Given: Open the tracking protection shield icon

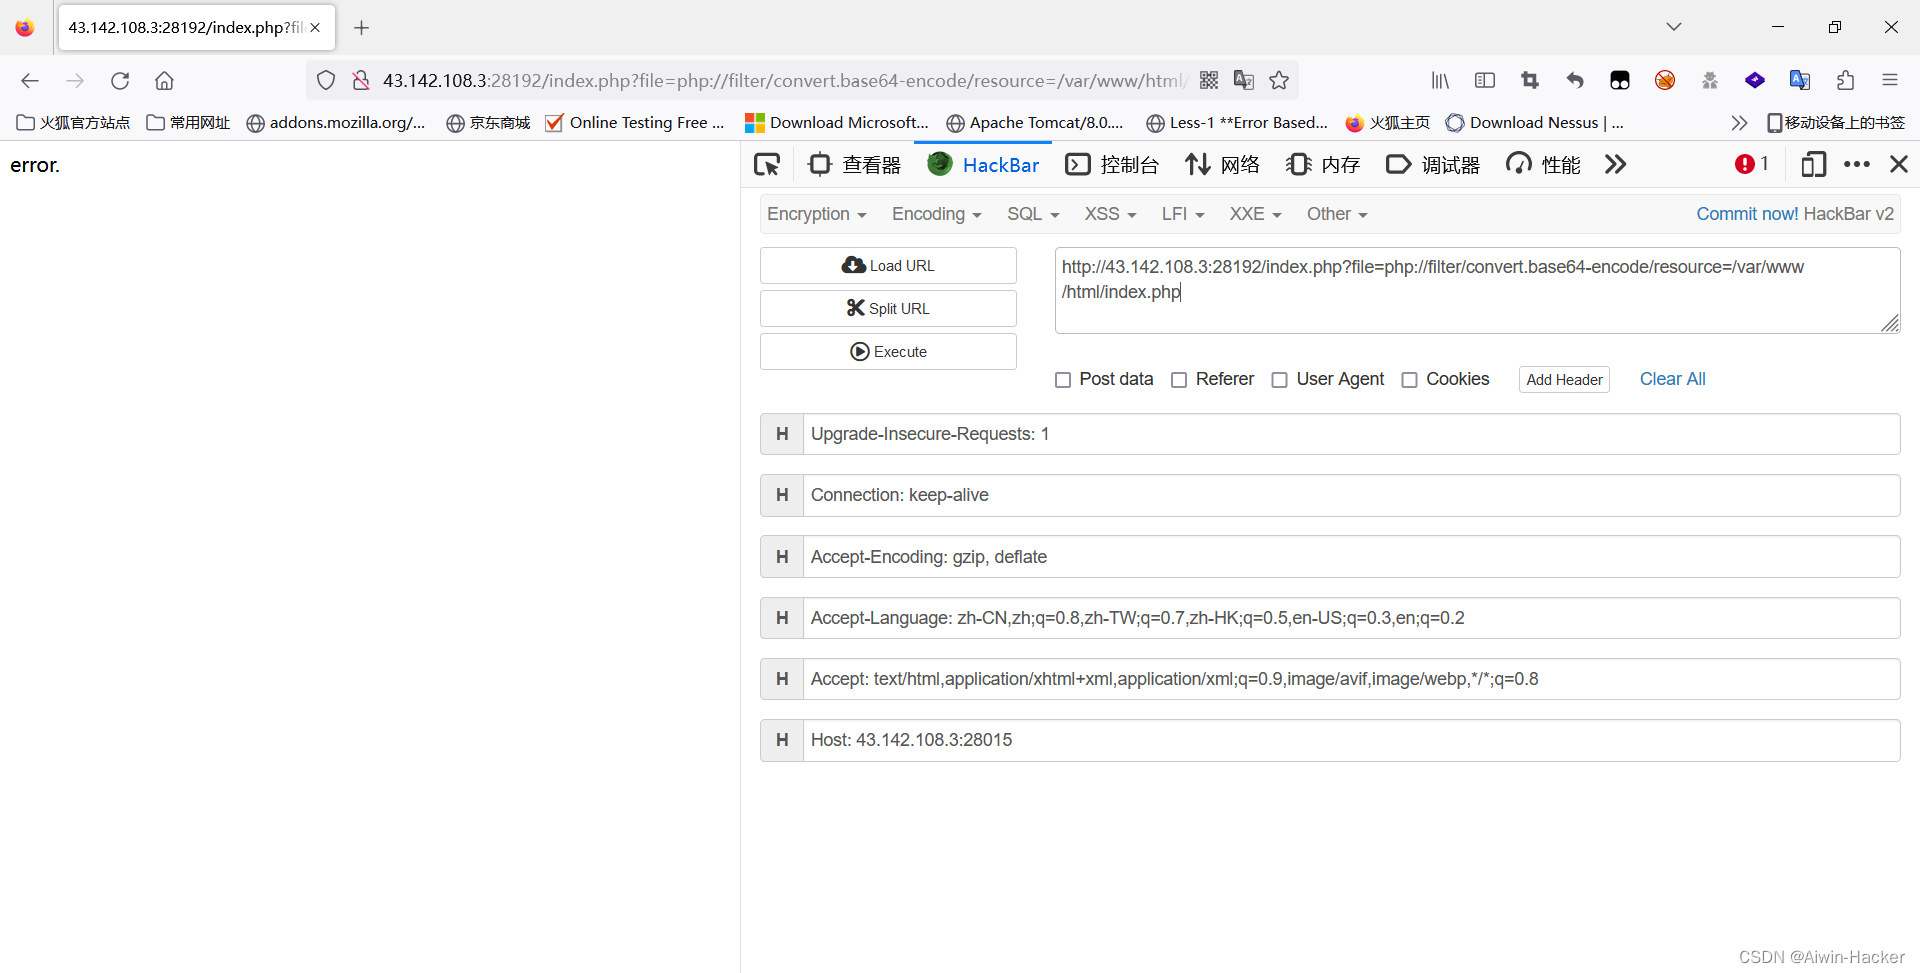Looking at the screenshot, I should (x=326, y=81).
